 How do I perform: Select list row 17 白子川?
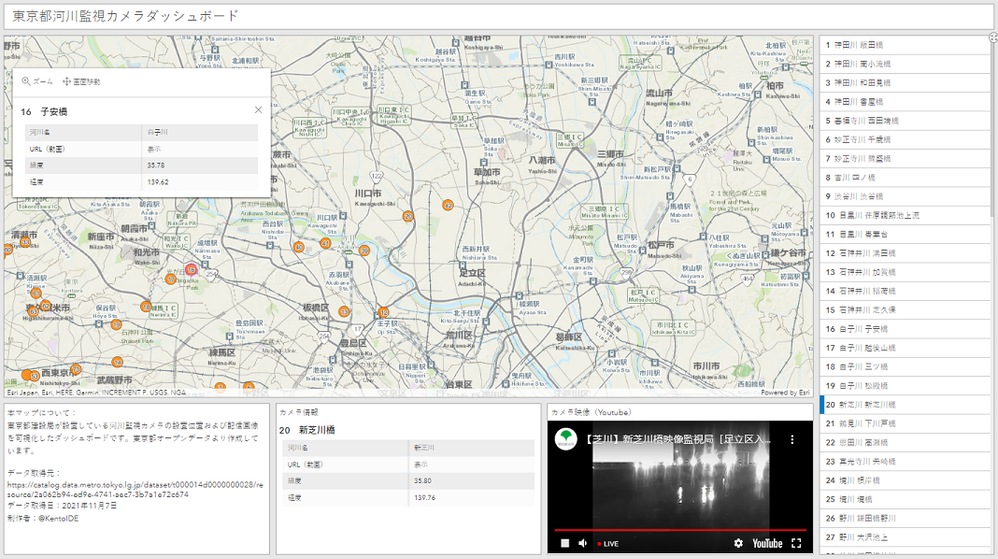pyautogui.click(x=904, y=348)
